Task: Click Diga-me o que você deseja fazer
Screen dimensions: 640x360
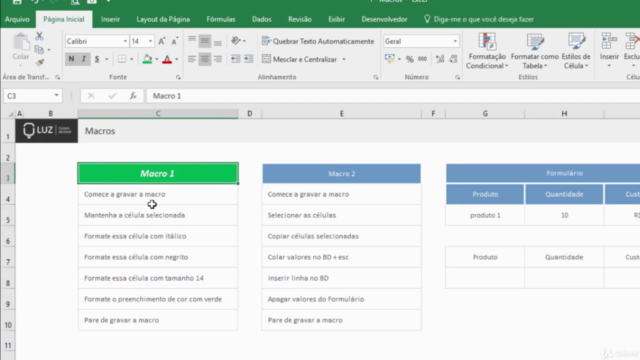Action: [479, 19]
